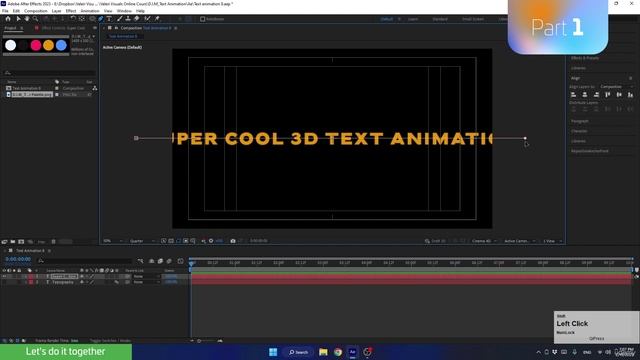This screenshot has width=640, height=360.
Task: Select the Pen tool
Action: [x=100, y=19]
